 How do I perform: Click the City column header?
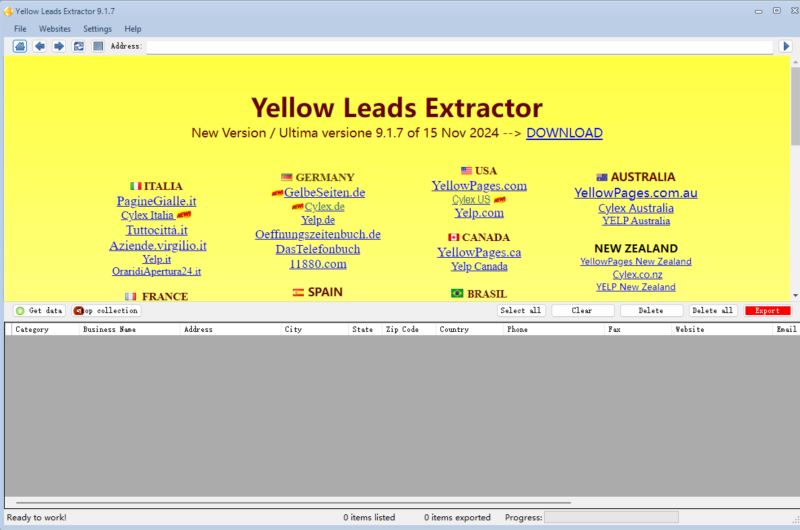315,330
